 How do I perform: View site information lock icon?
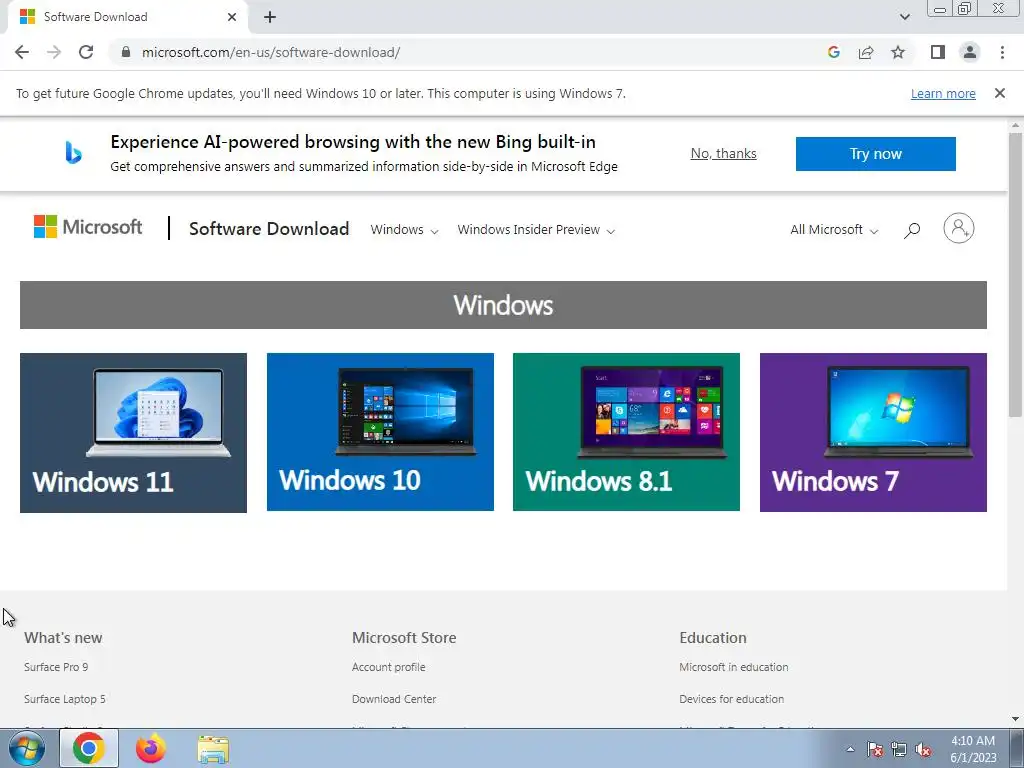(127, 52)
